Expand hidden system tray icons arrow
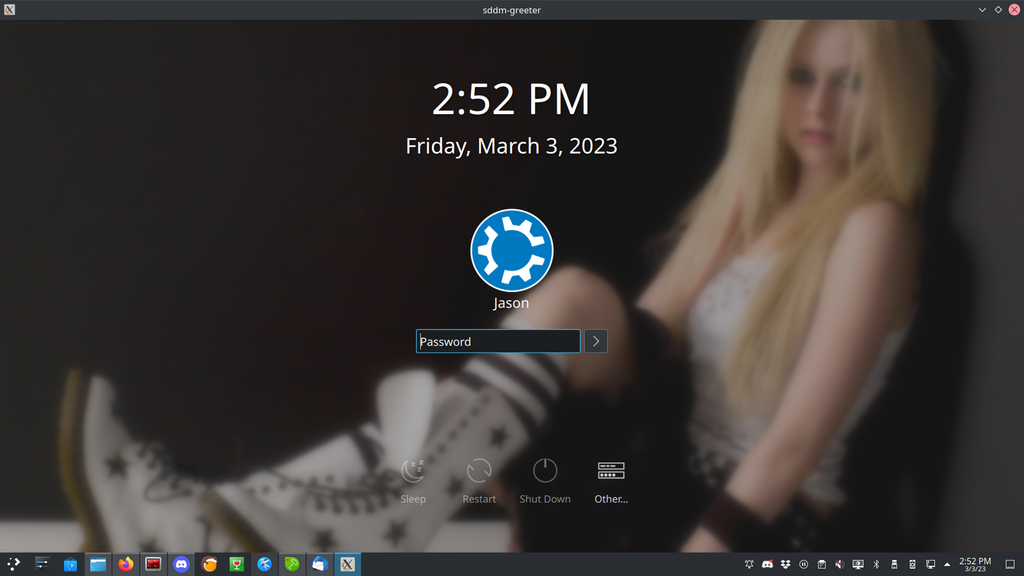 (x=947, y=565)
